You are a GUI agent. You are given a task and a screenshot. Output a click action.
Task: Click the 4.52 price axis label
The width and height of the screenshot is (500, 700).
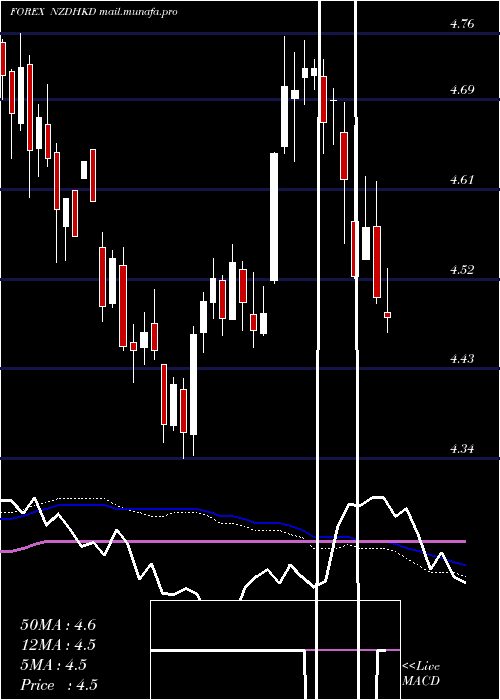click(462, 270)
